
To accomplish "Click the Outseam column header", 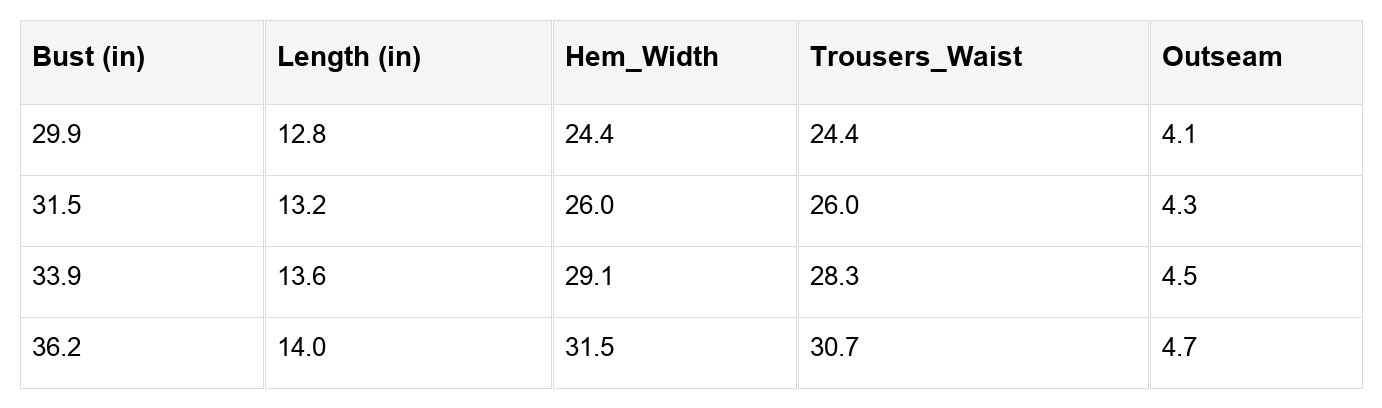I will [x=1221, y=57].
